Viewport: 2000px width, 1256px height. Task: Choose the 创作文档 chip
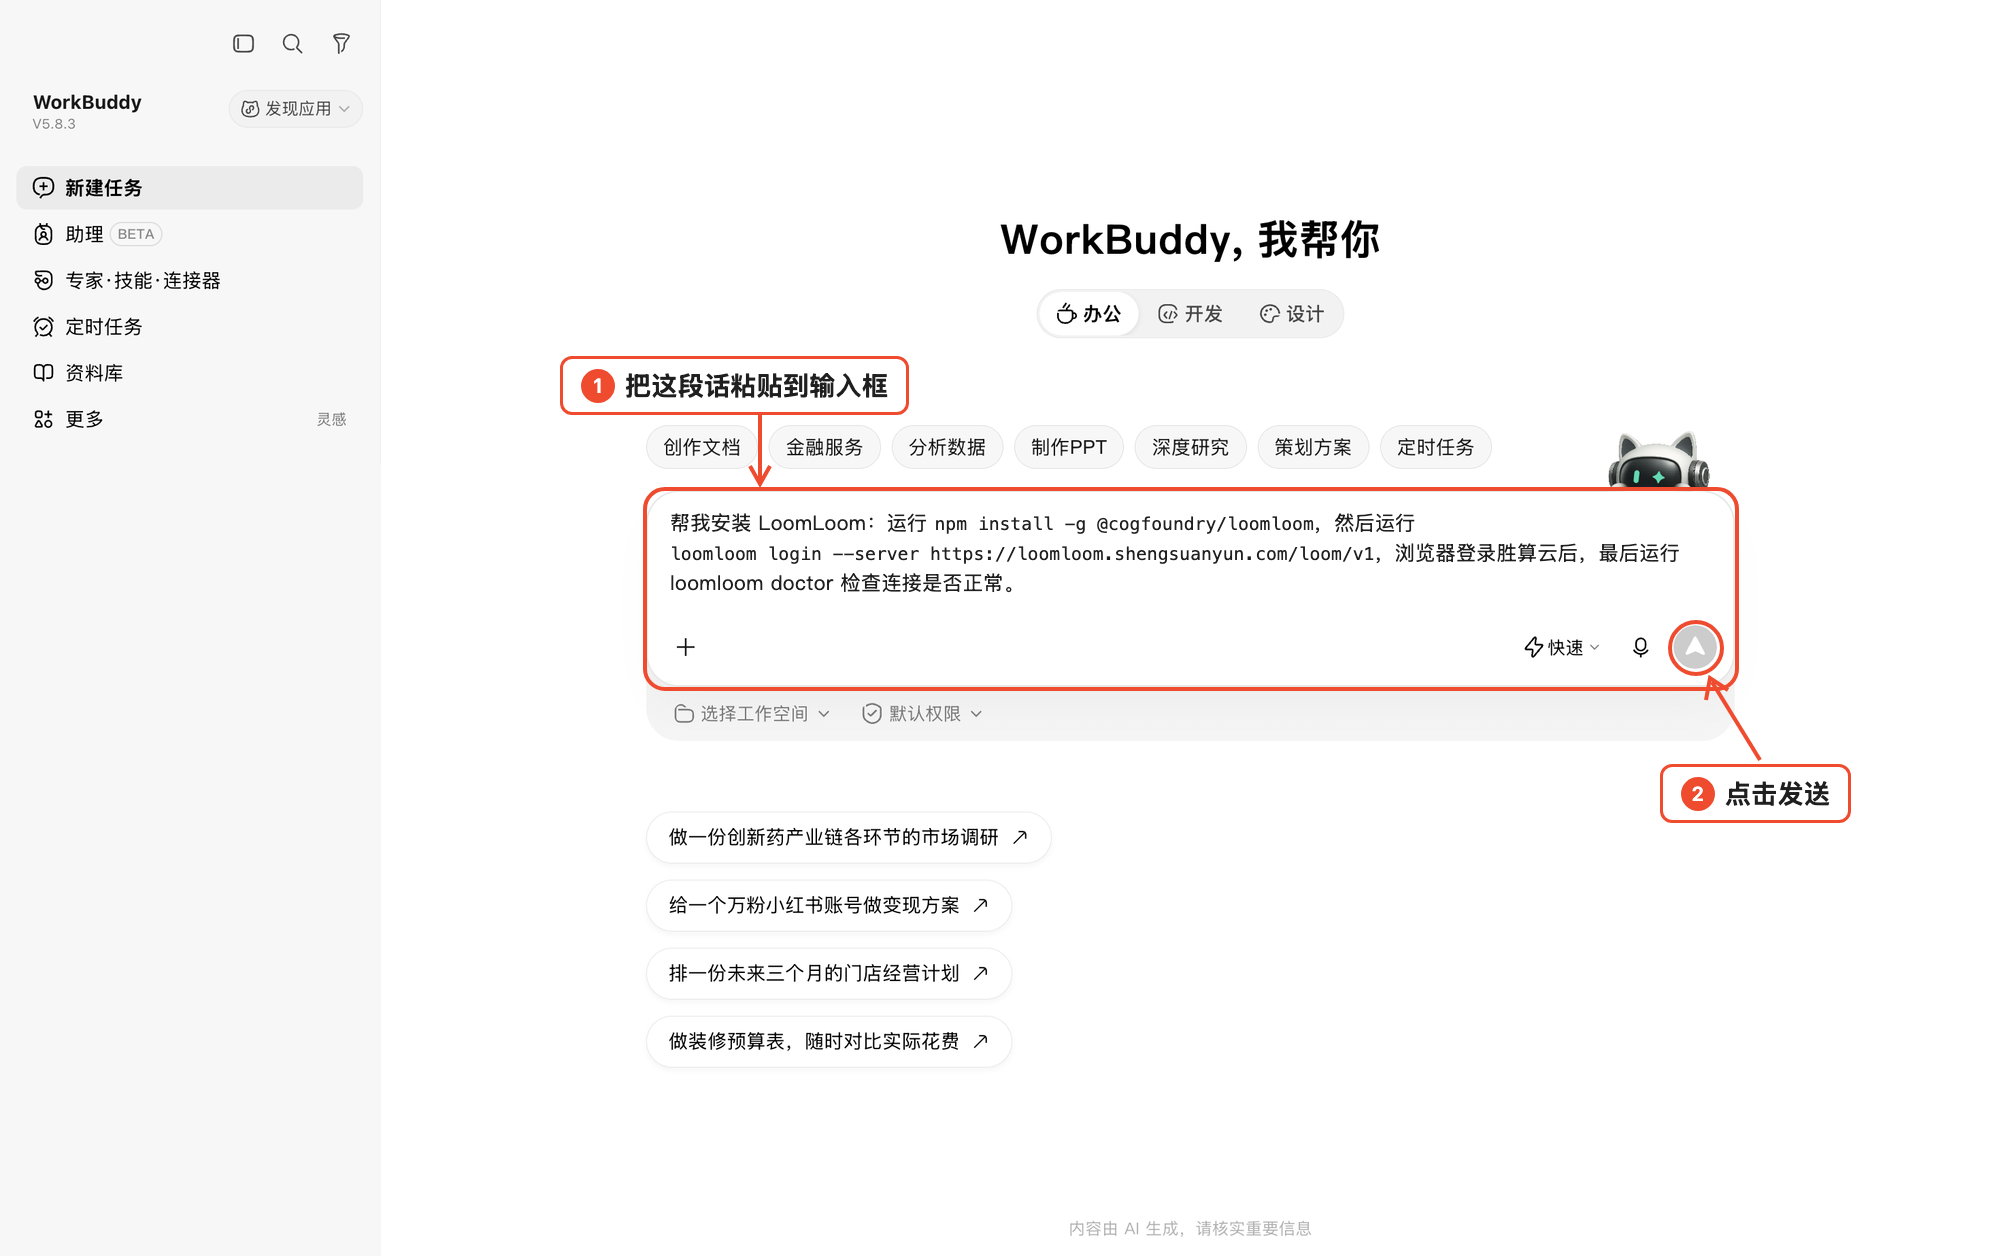pos(702,447)
